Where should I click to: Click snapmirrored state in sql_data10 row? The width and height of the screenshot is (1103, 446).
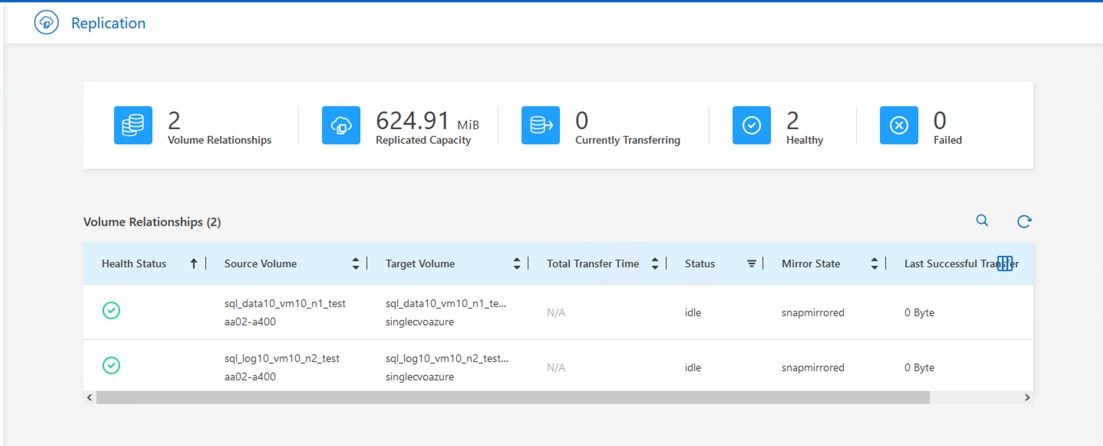click(x=812, y=312)
